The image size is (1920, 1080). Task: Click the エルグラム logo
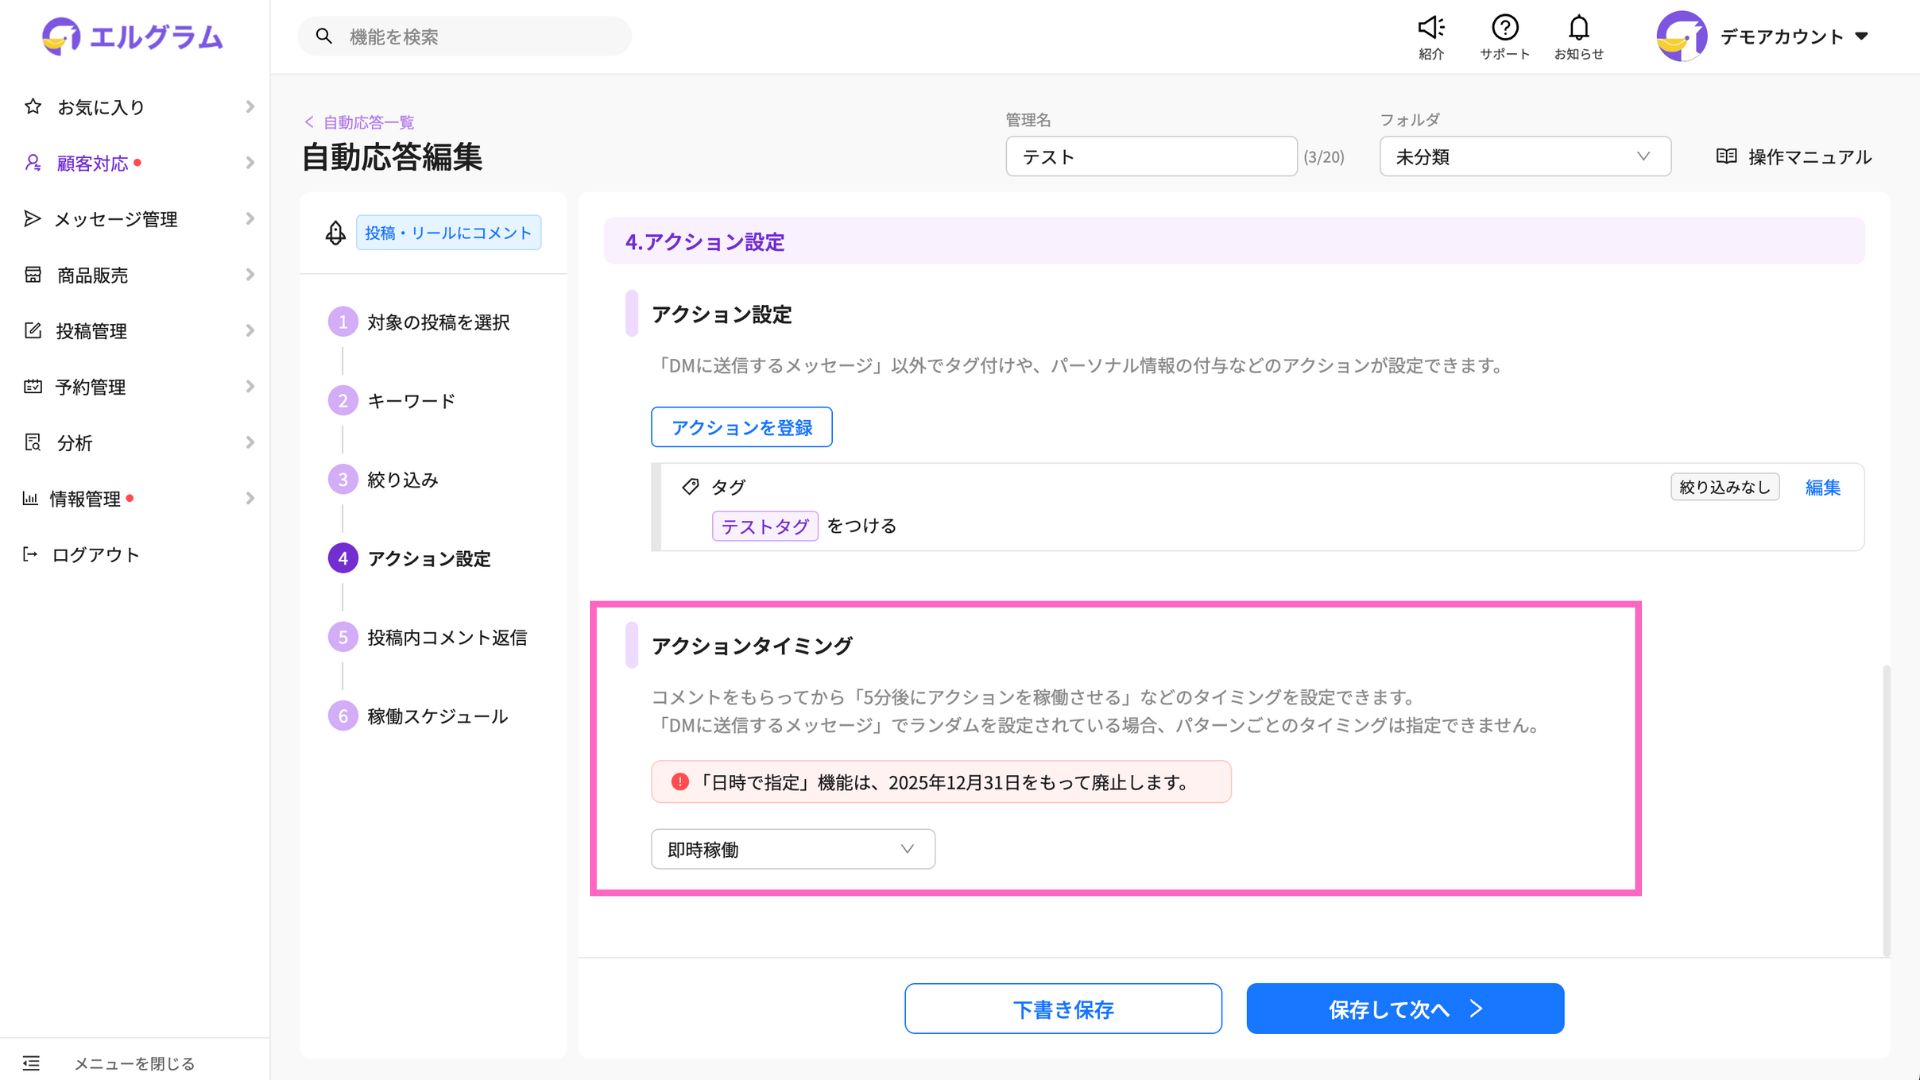tap(132, 37)
